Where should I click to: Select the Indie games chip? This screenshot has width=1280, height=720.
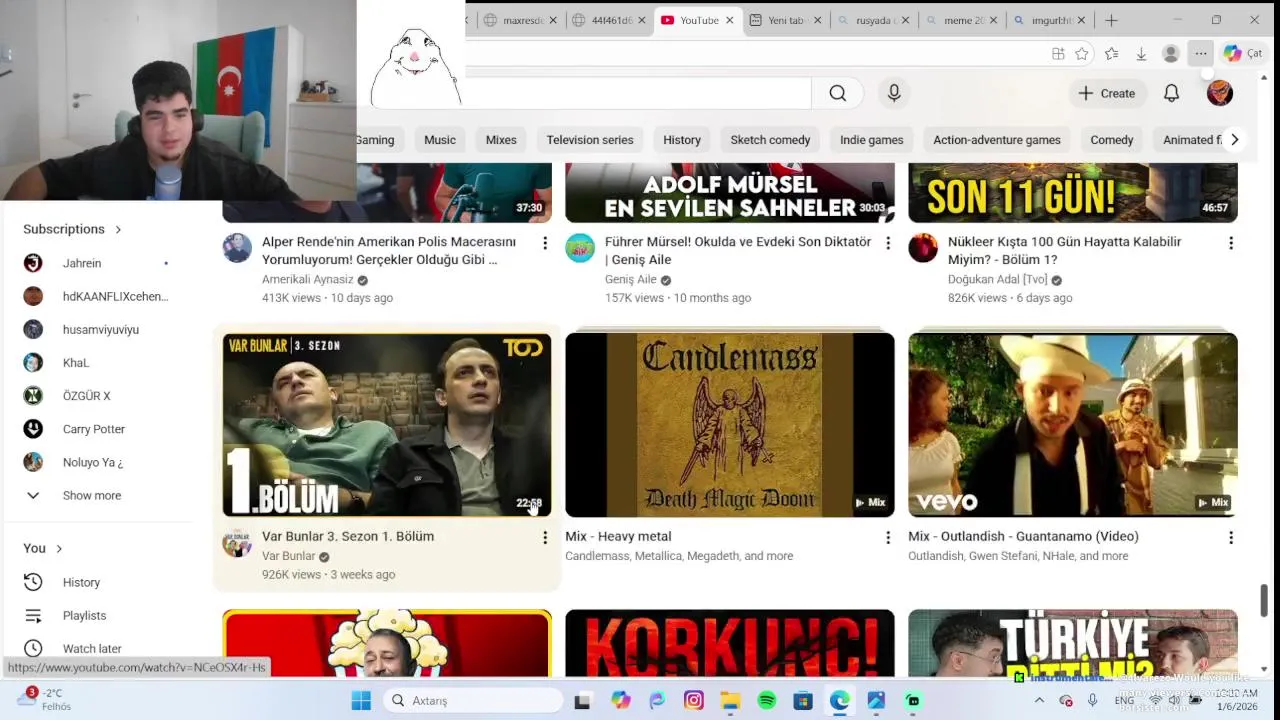coord(871,140)
